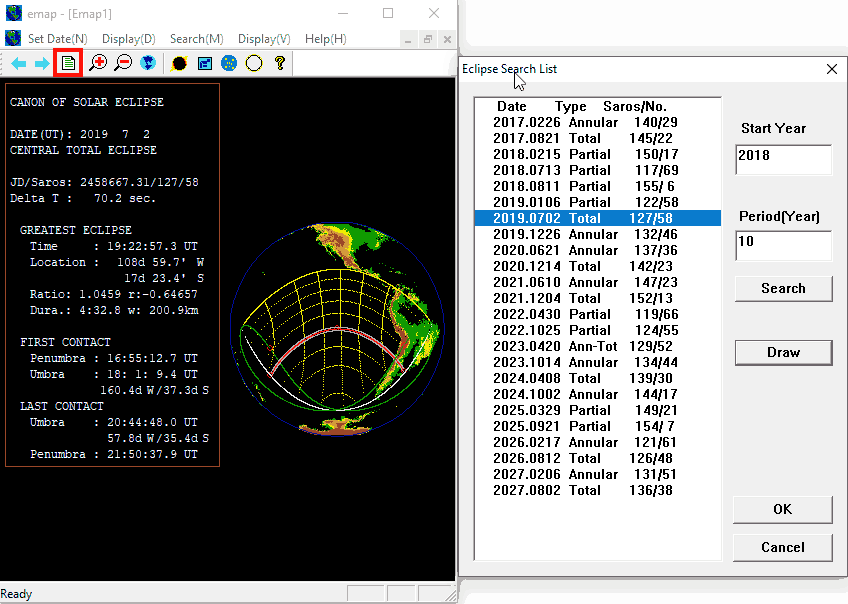Image resolution: width=848 pixels, height=604 pixels.
Task: Select eclipse 2019.0106 Partial 122/58
Action: (598, 202)
